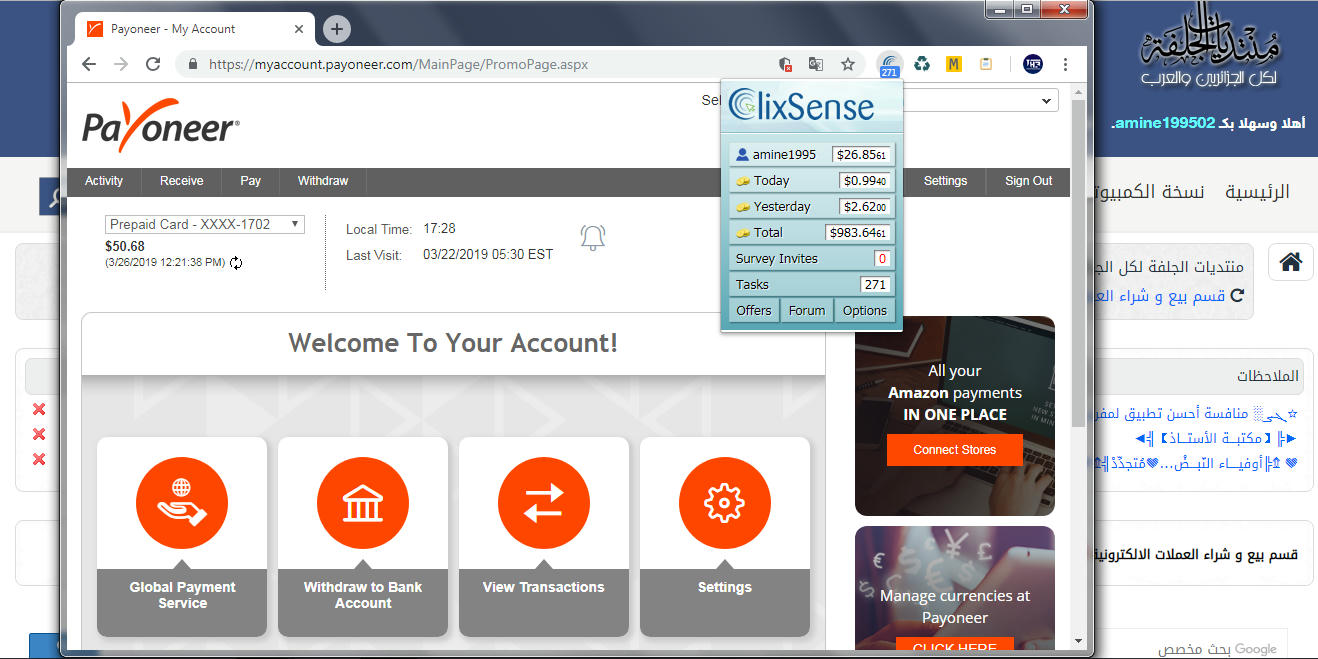Click the Yesterday earnings row in ClixSense

coord(812,206)
